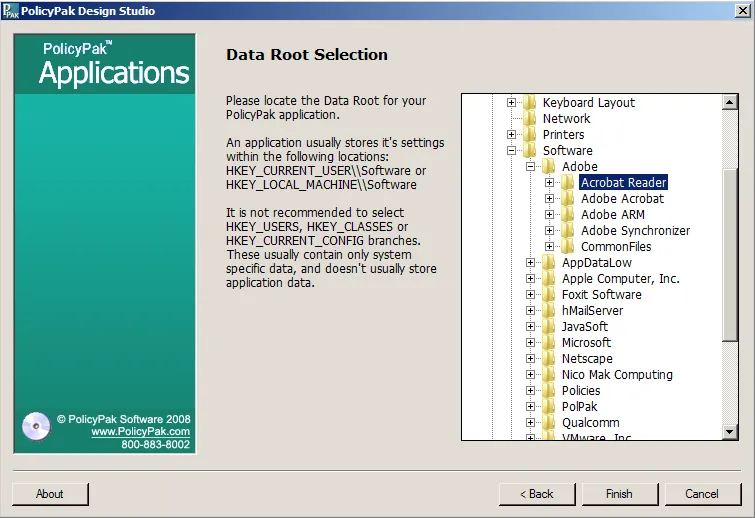755x518 pixels.
Task: Expand the Adobe Synchronizer node
Action: (x=549, y=231)
